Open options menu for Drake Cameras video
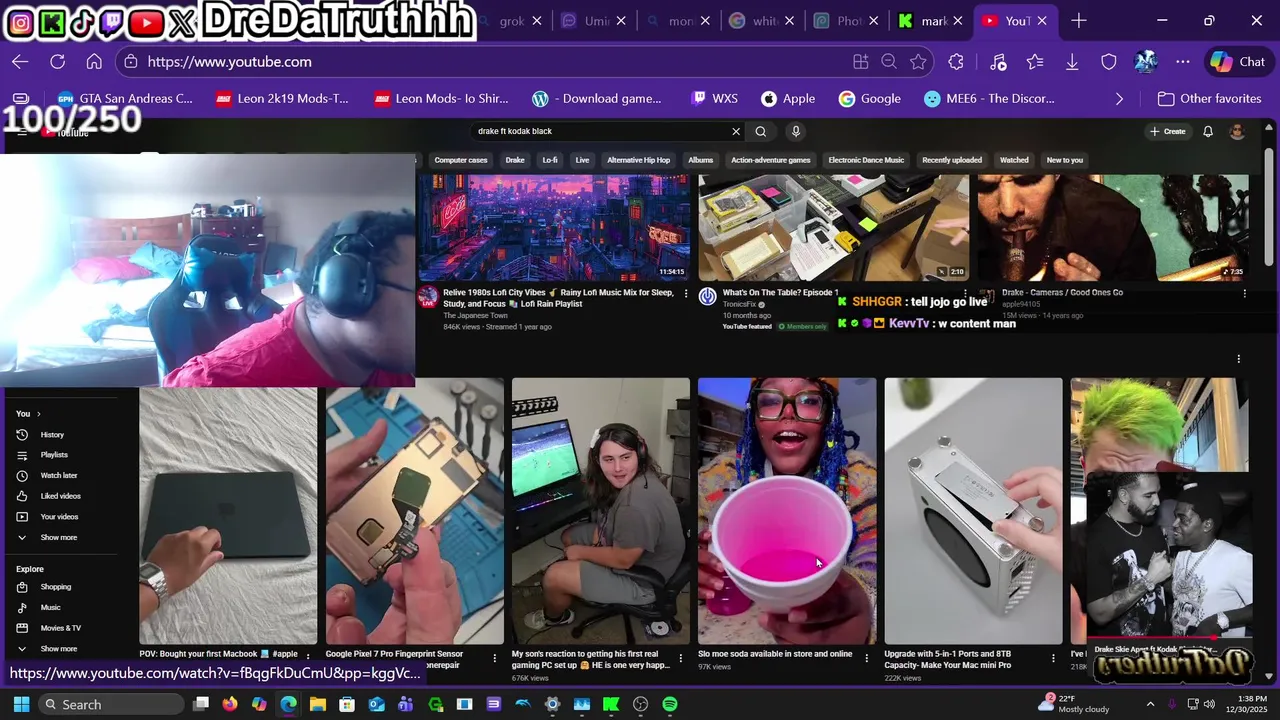 (1244, 293)
